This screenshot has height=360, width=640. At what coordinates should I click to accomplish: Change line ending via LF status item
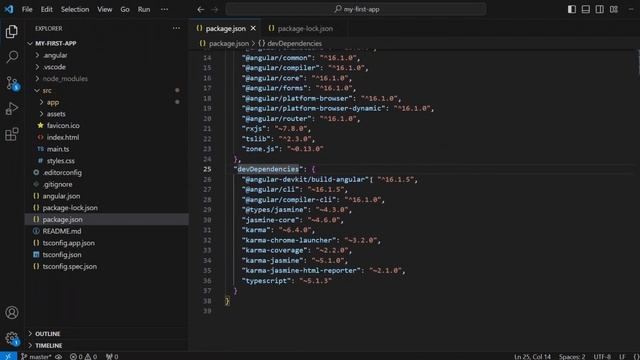[622, 356]
